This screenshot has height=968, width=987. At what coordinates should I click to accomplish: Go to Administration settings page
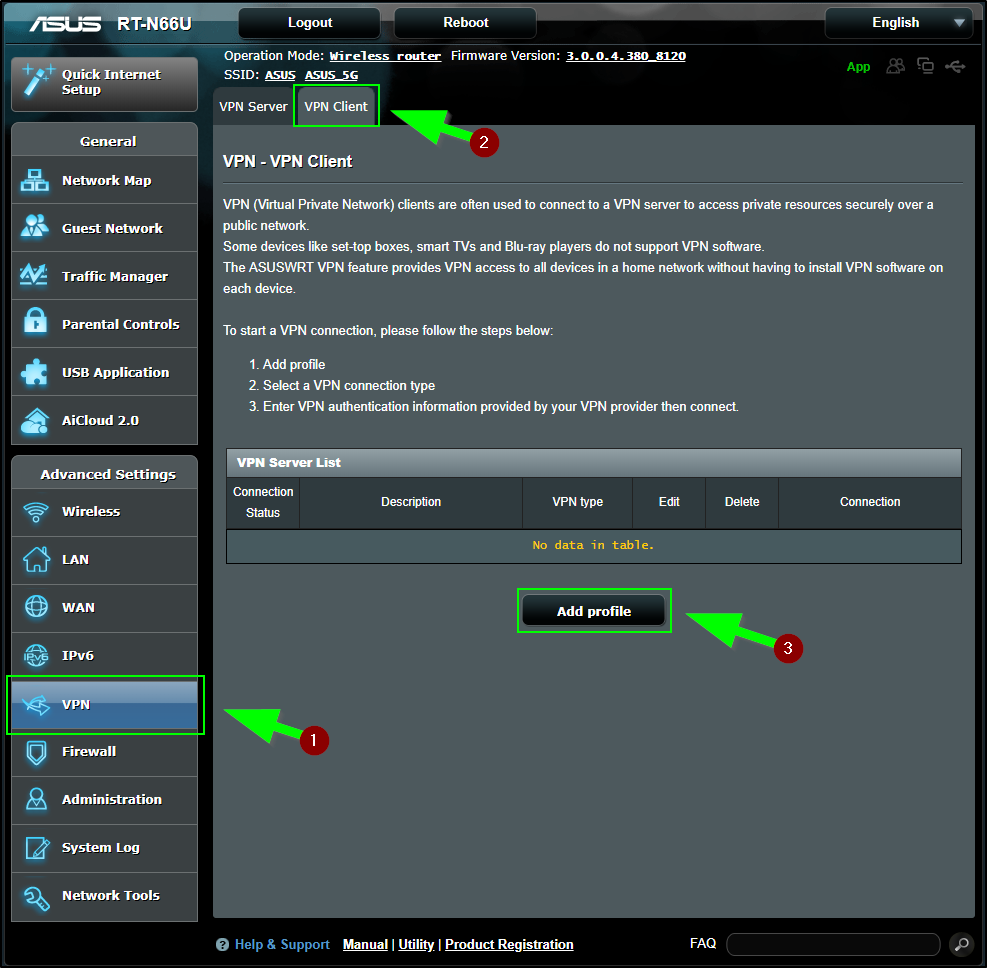(104, 799)
